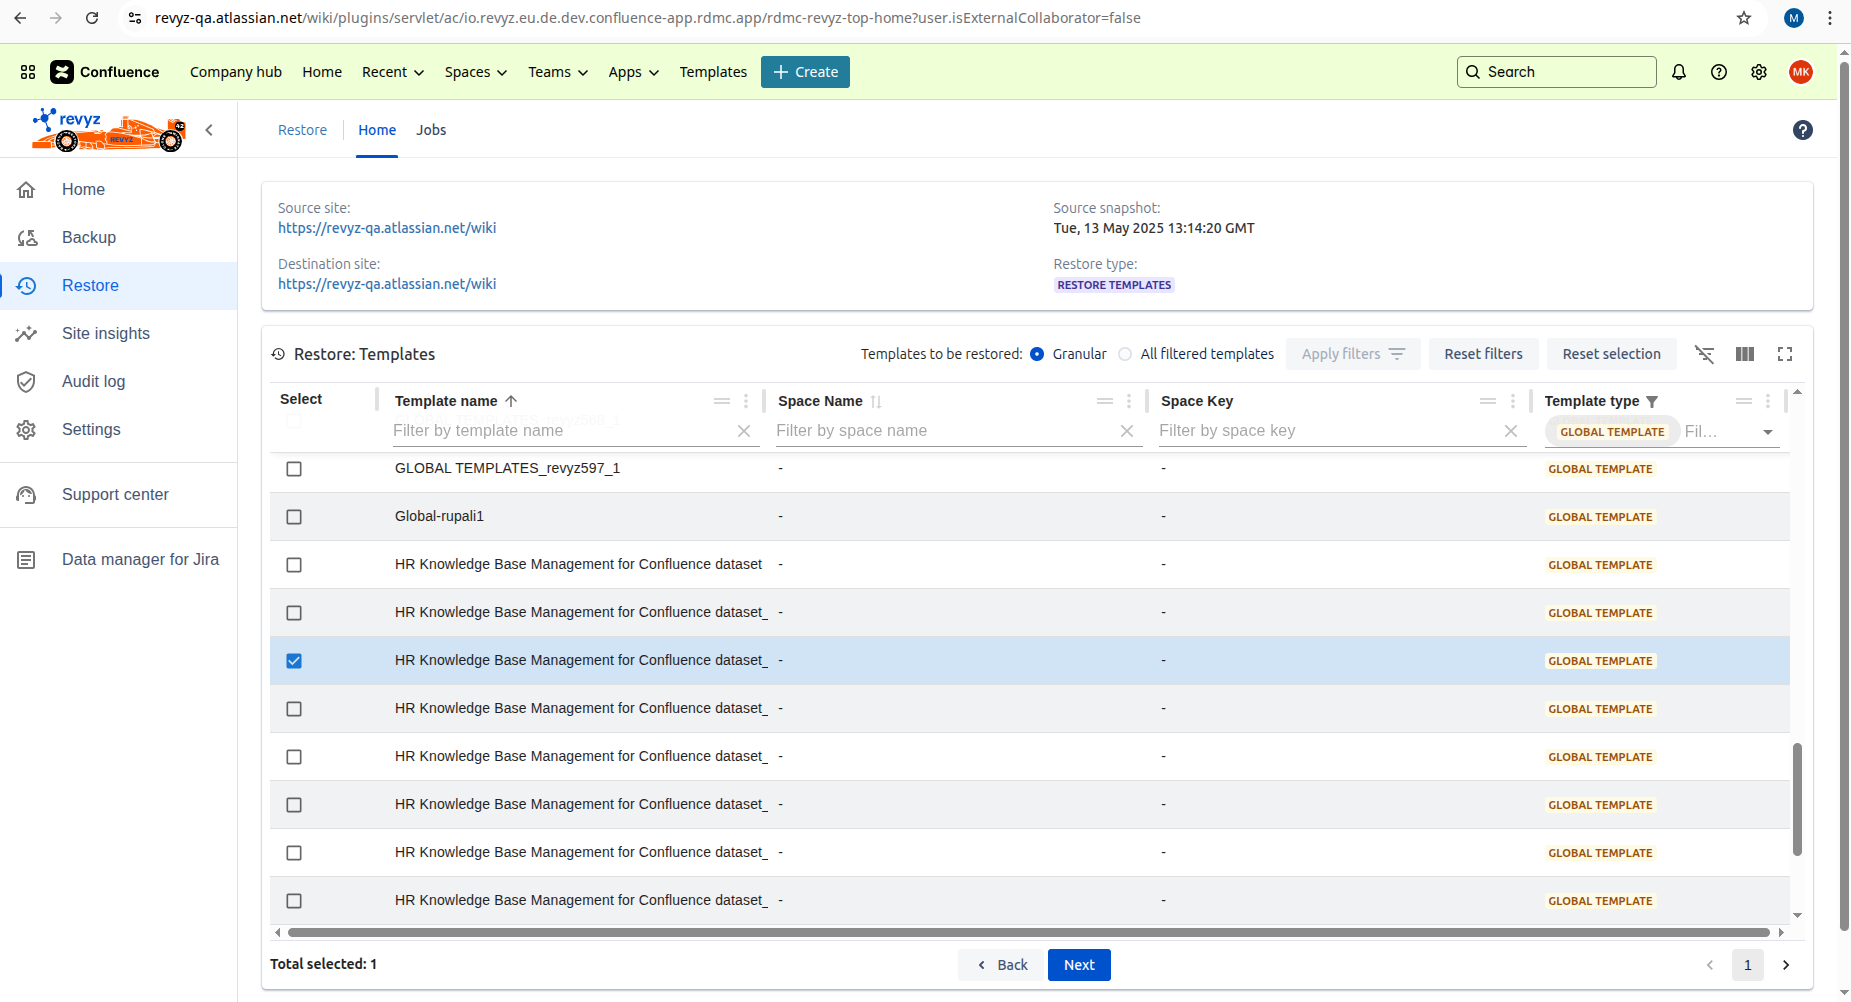Collapse the revyz sidebar with chevron
Viewport: 1851px width, 1002px height.
pyautogui.click(x=209, y=130)
